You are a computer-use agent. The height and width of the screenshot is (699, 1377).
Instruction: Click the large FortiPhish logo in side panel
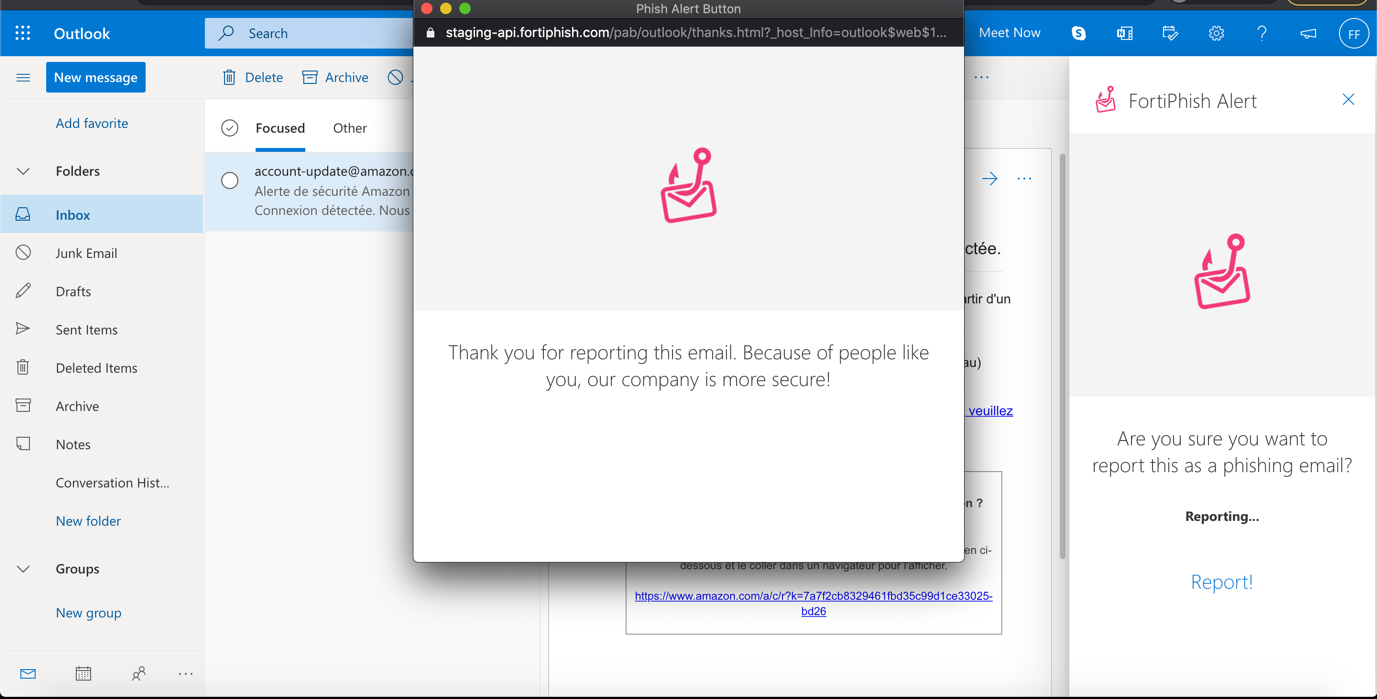coord(1222,271)
